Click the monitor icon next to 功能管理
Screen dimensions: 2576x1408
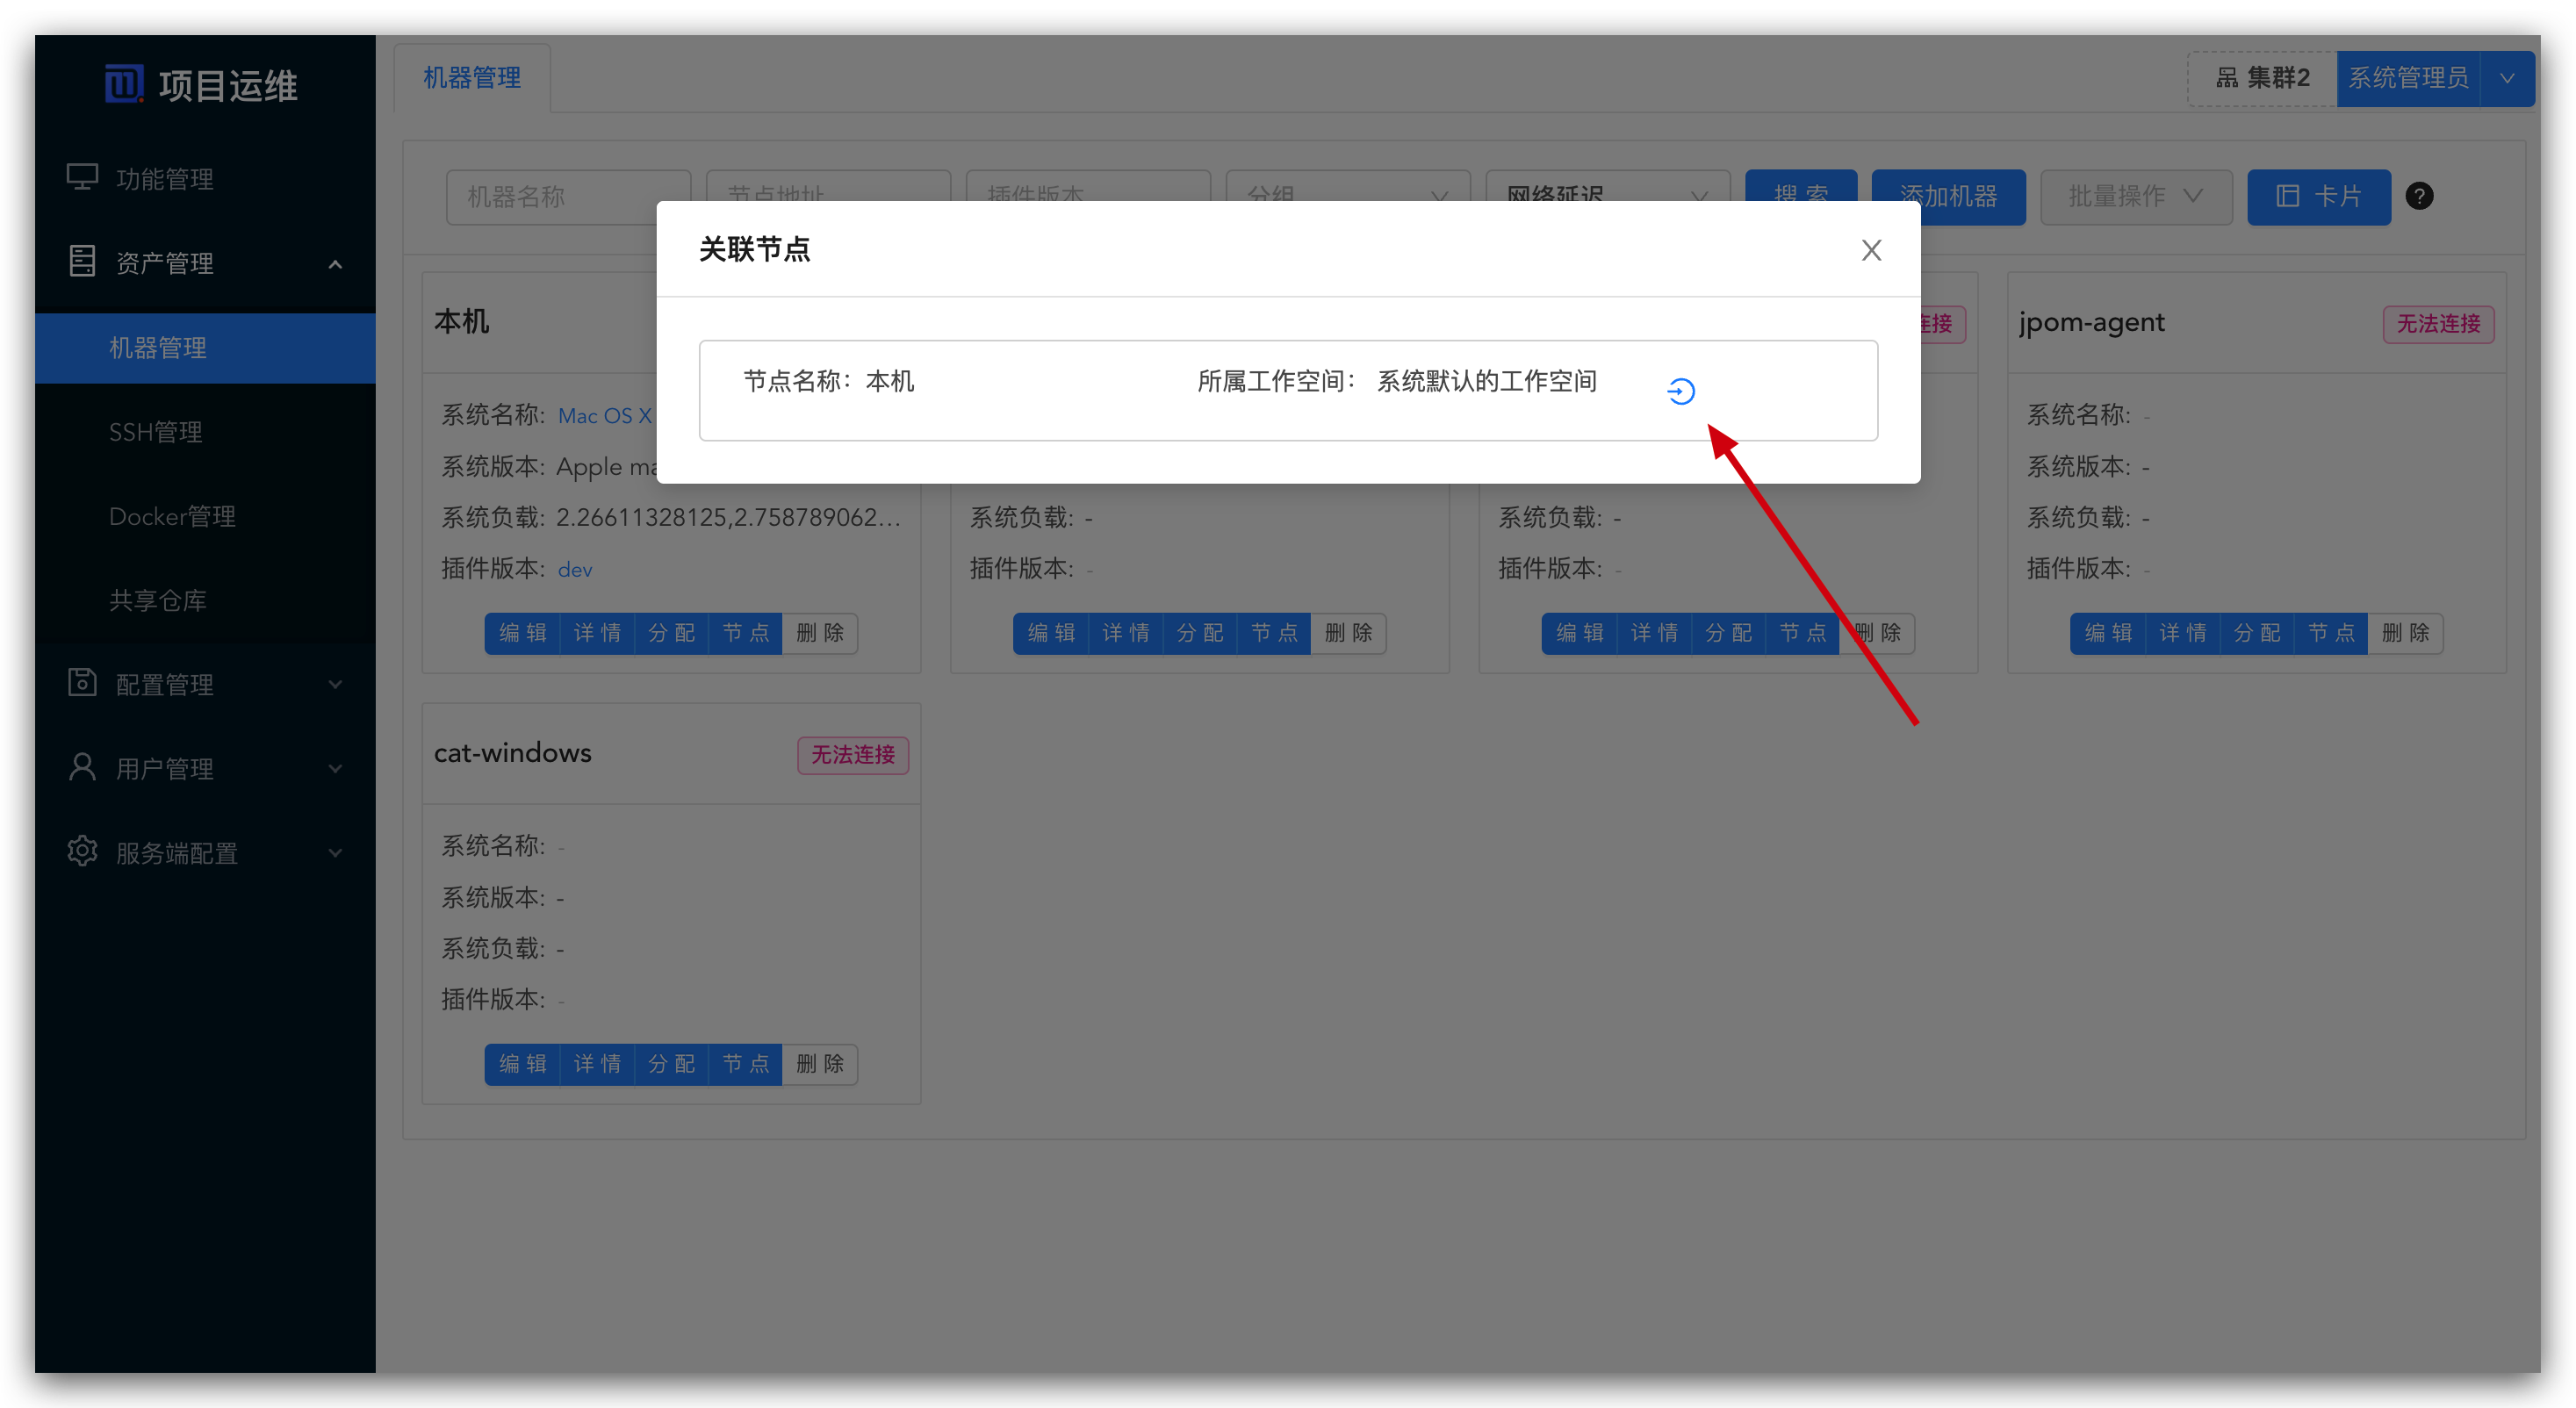coord(82,177)
